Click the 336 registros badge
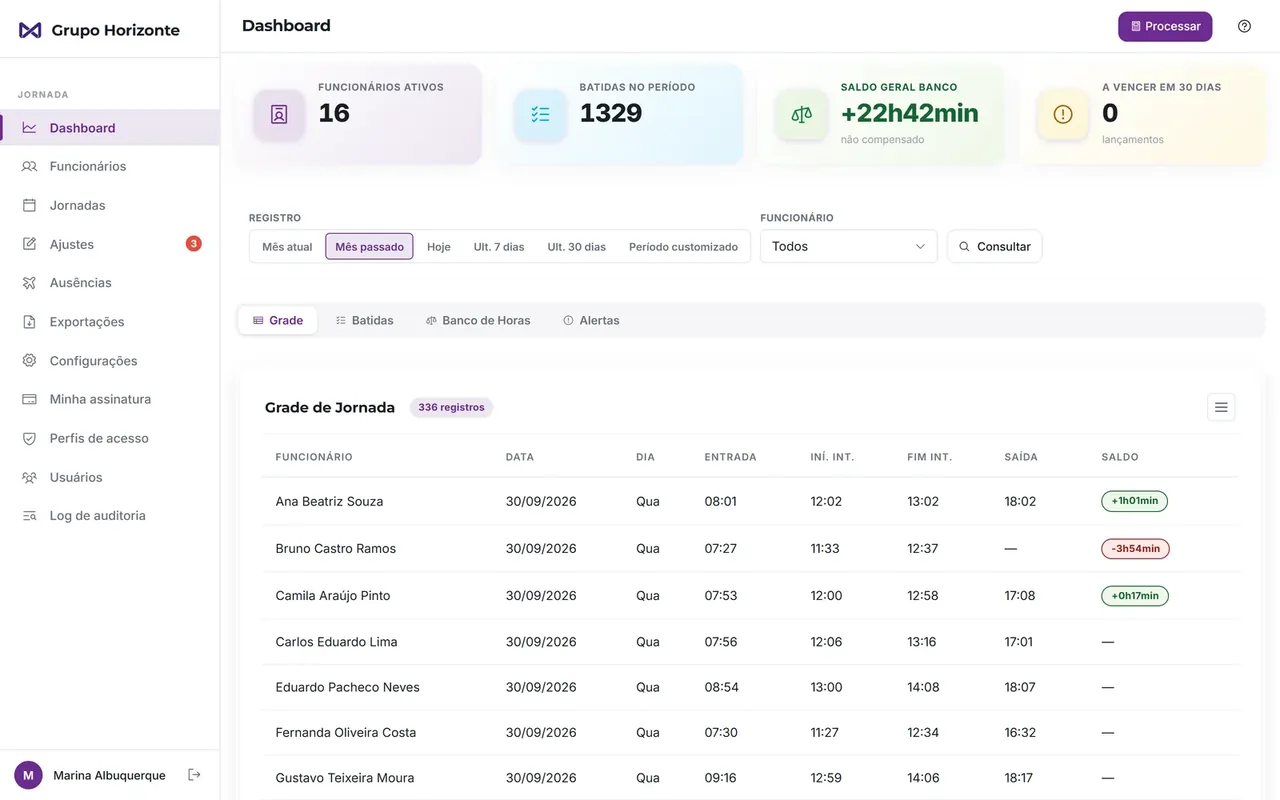The width and height of the screenshot is (1280, 800). coord(451,407)
